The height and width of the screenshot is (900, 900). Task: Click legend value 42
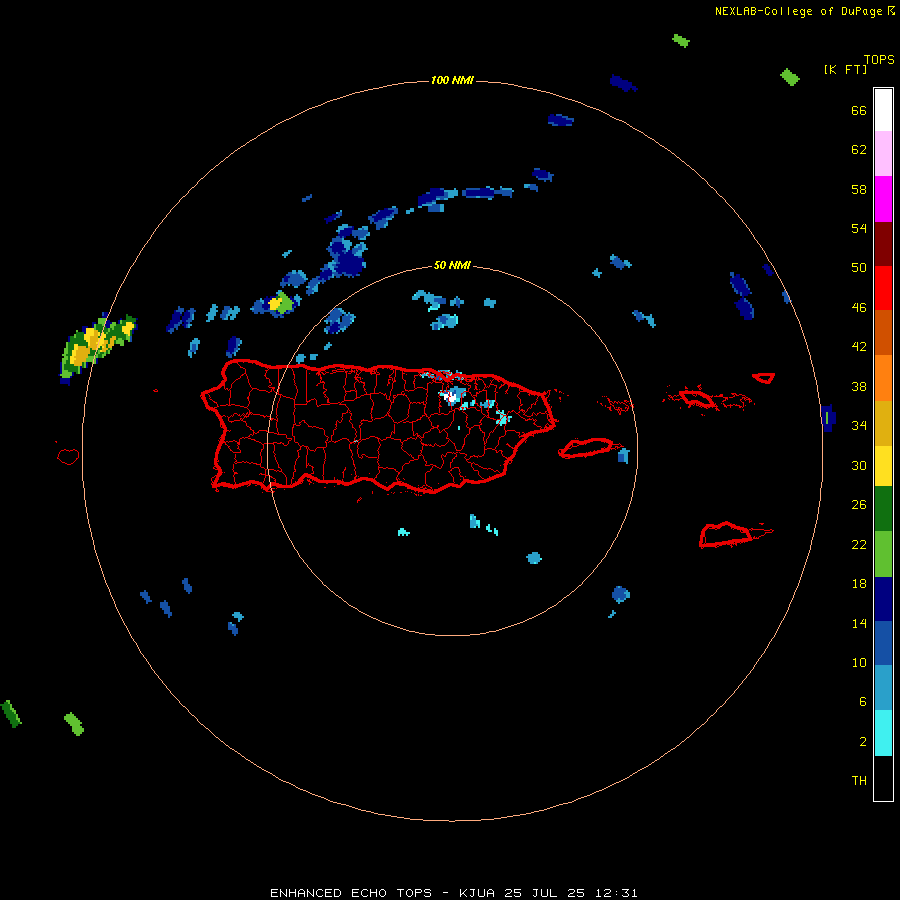pyautogui.click(x=859, y=347)
